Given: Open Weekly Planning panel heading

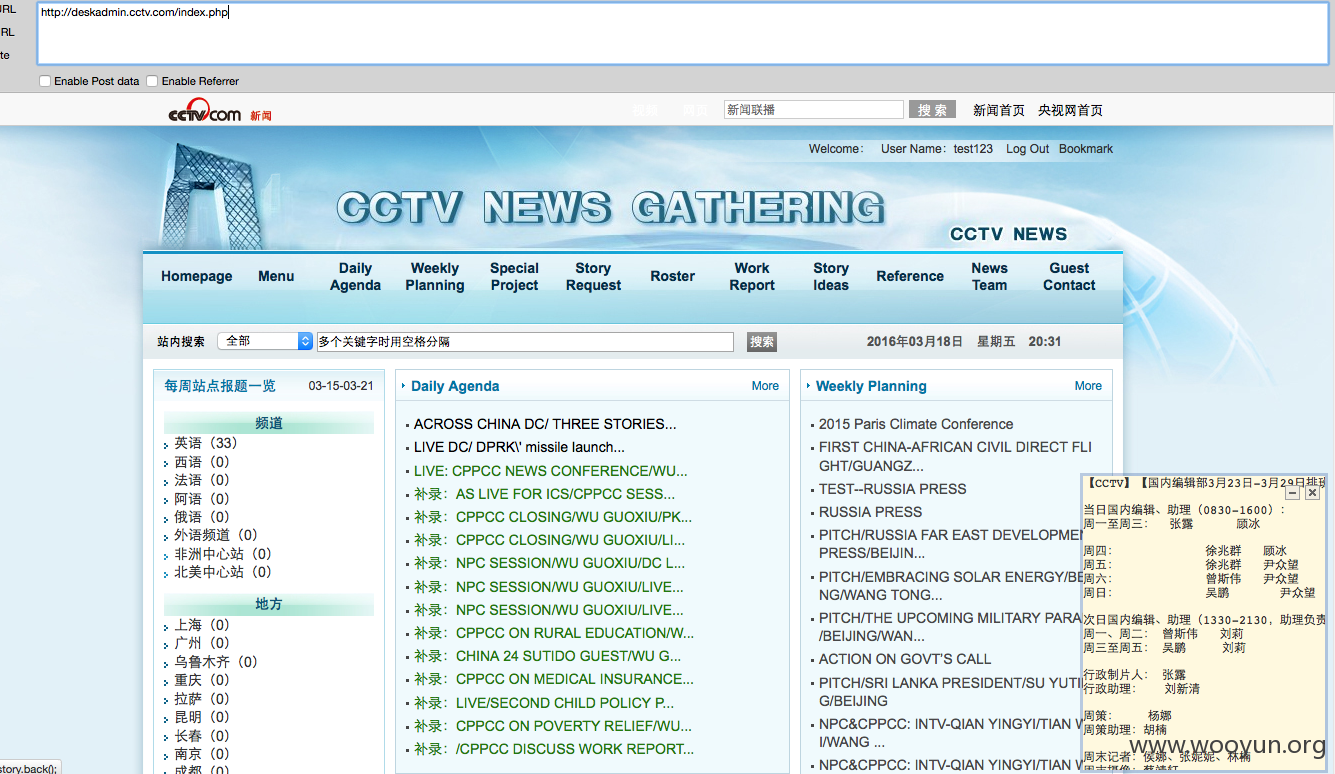Looking at the screenshot, I should [x=871, y=386].
